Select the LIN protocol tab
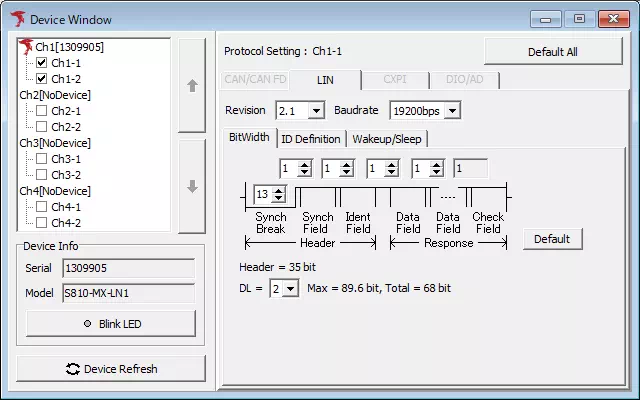 click(325, 80)
